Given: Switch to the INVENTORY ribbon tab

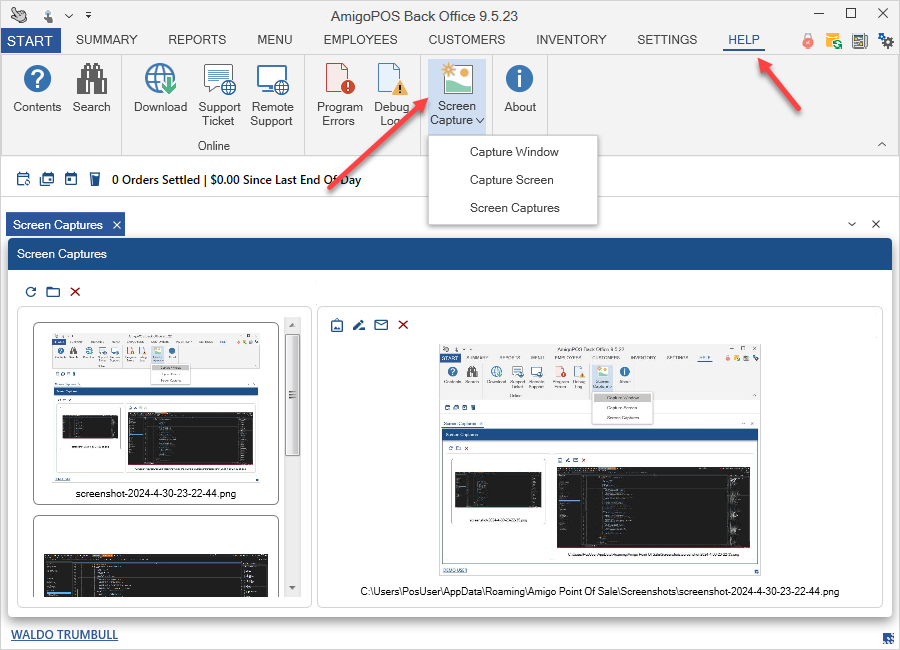Looking at the screenshot, I should pyautogui.click(x=571, y=40).
